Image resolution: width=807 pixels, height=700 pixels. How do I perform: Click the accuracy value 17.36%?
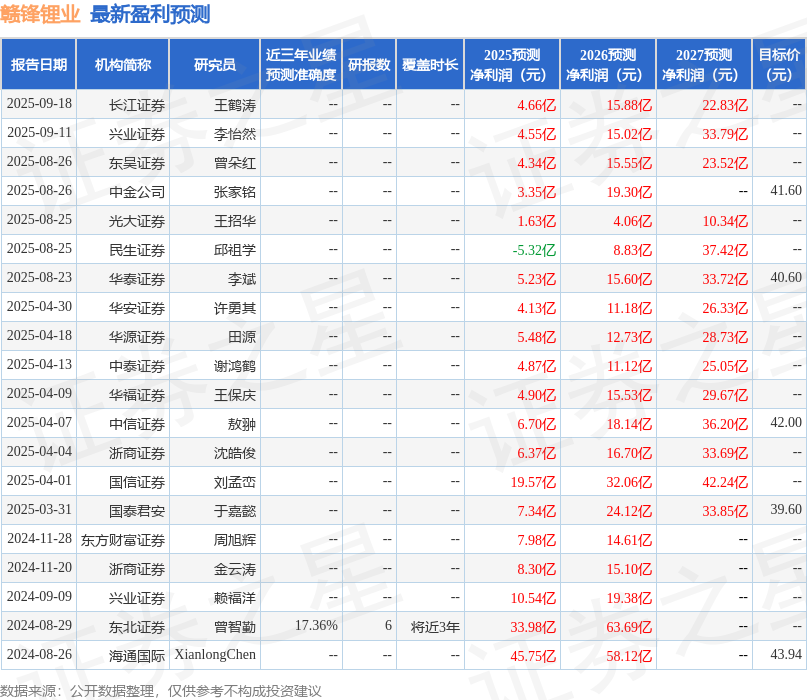point(316,625)
